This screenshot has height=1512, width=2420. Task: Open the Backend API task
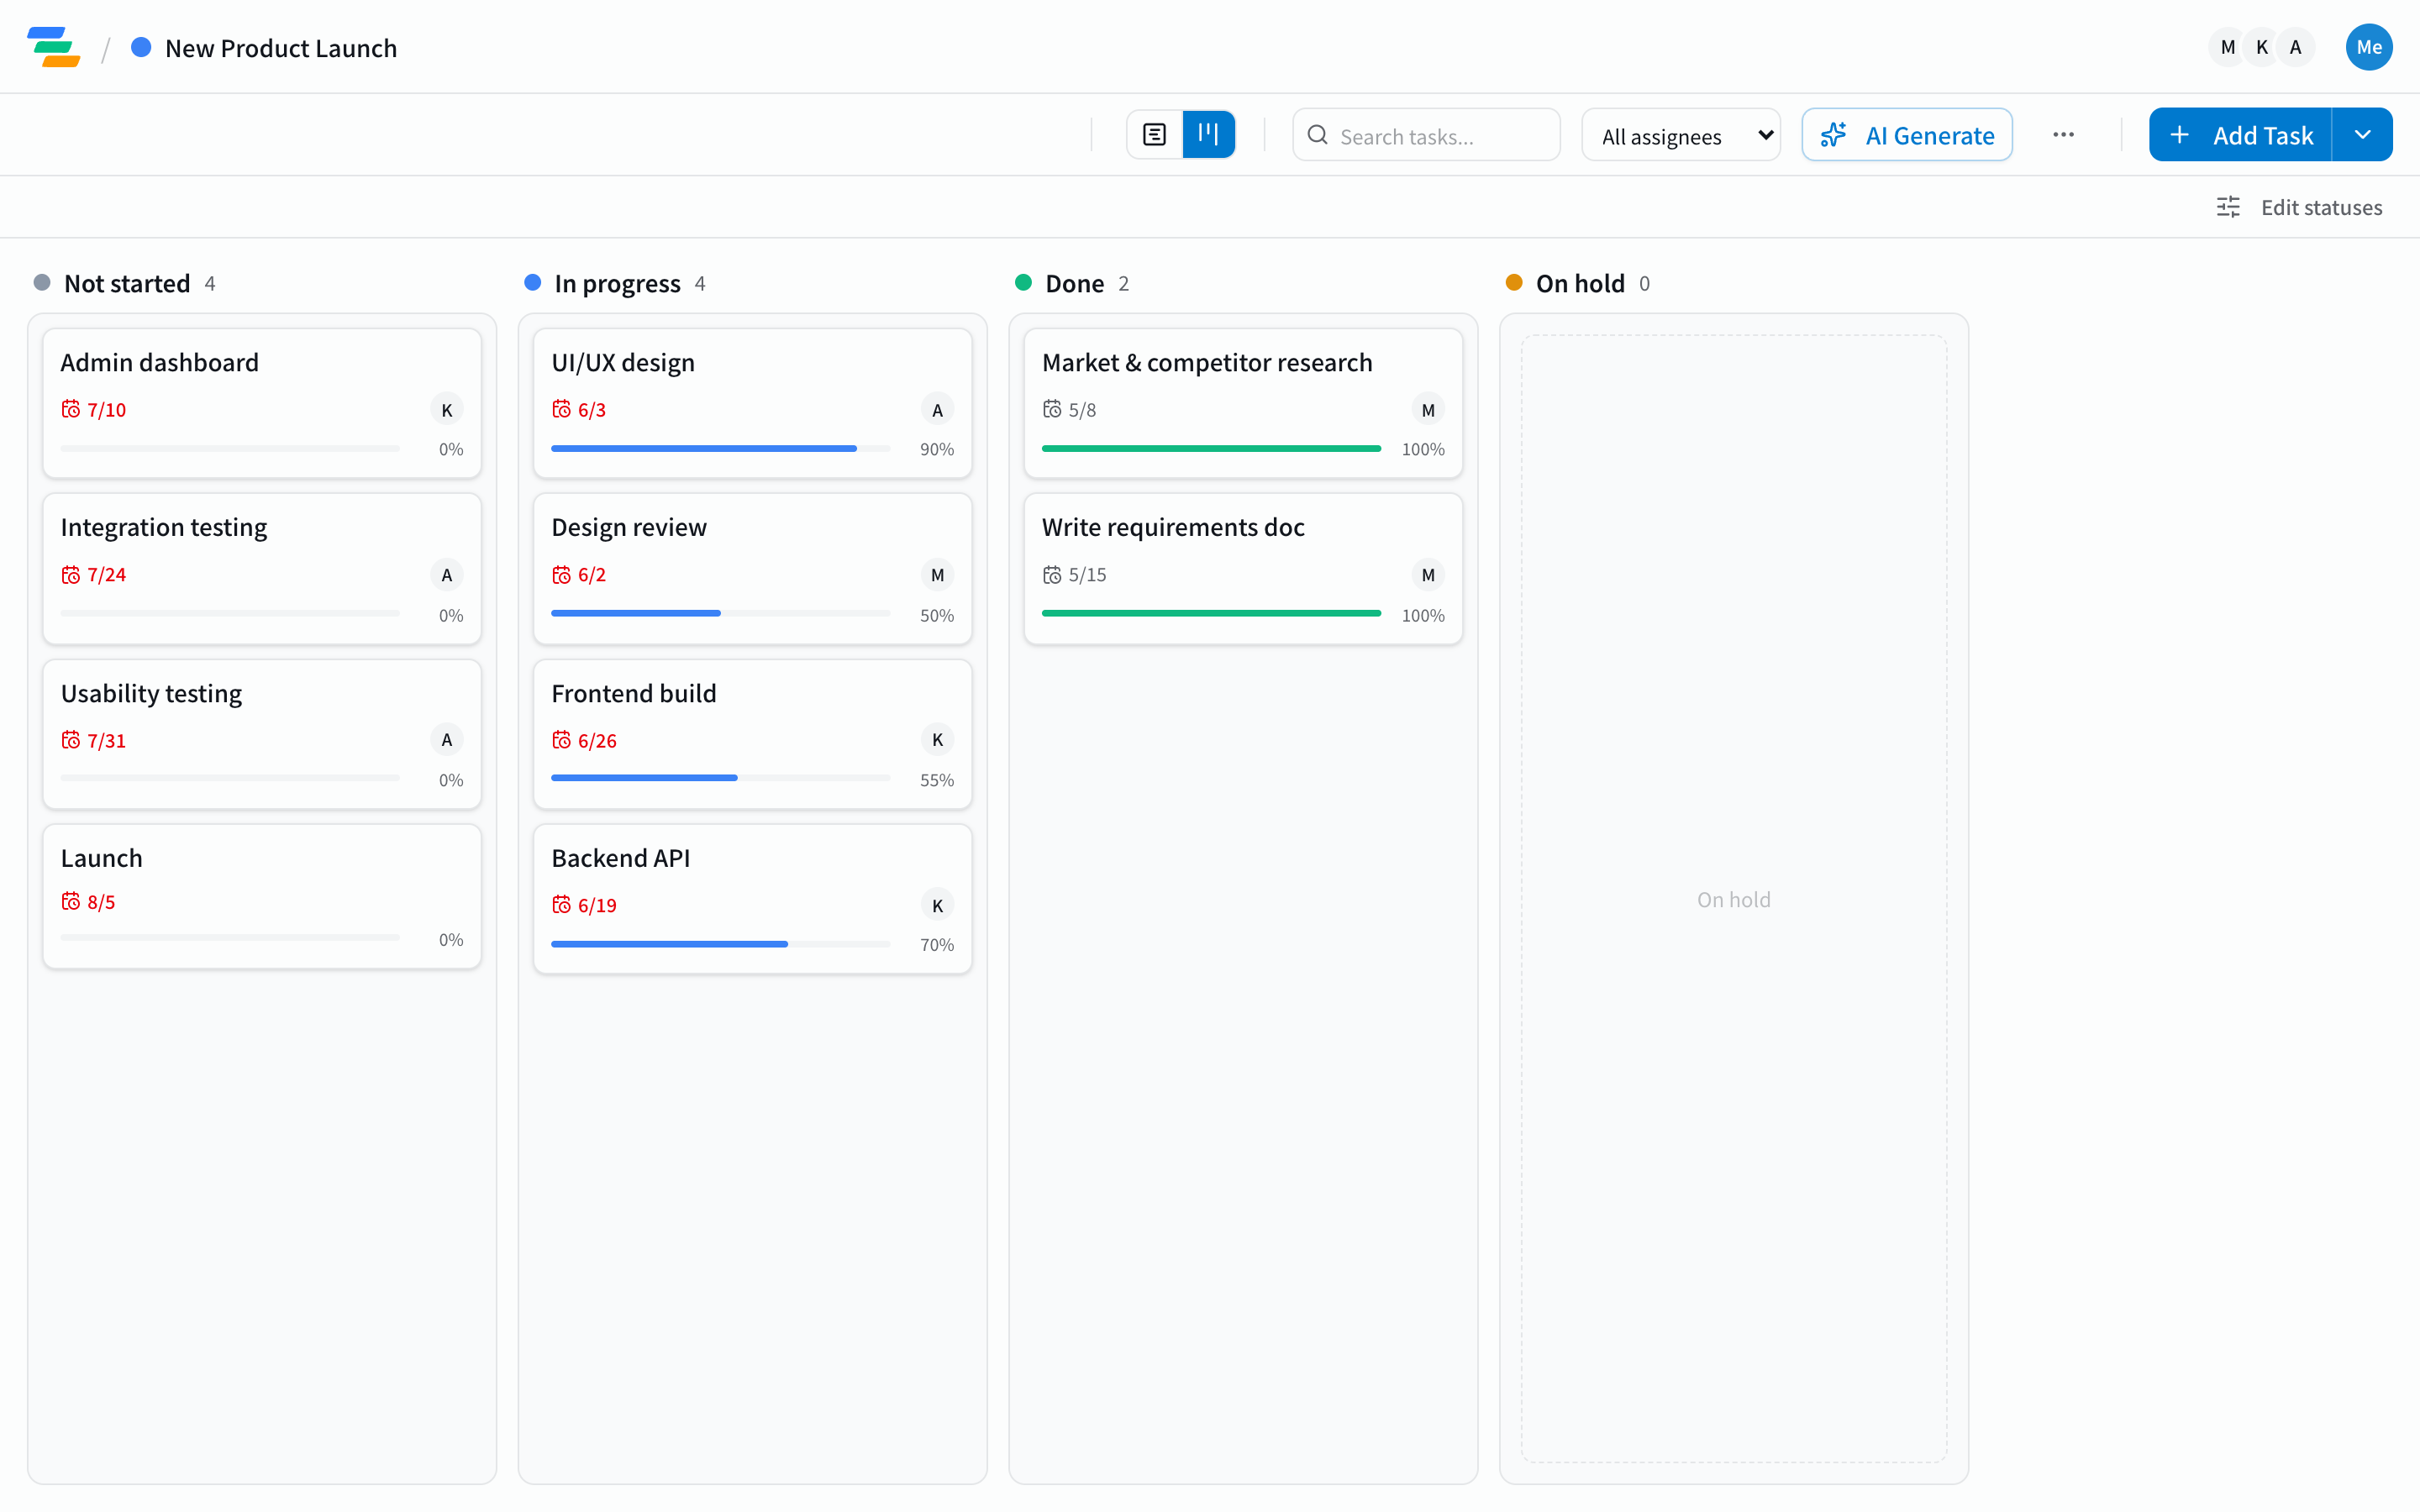coord(753,899)
